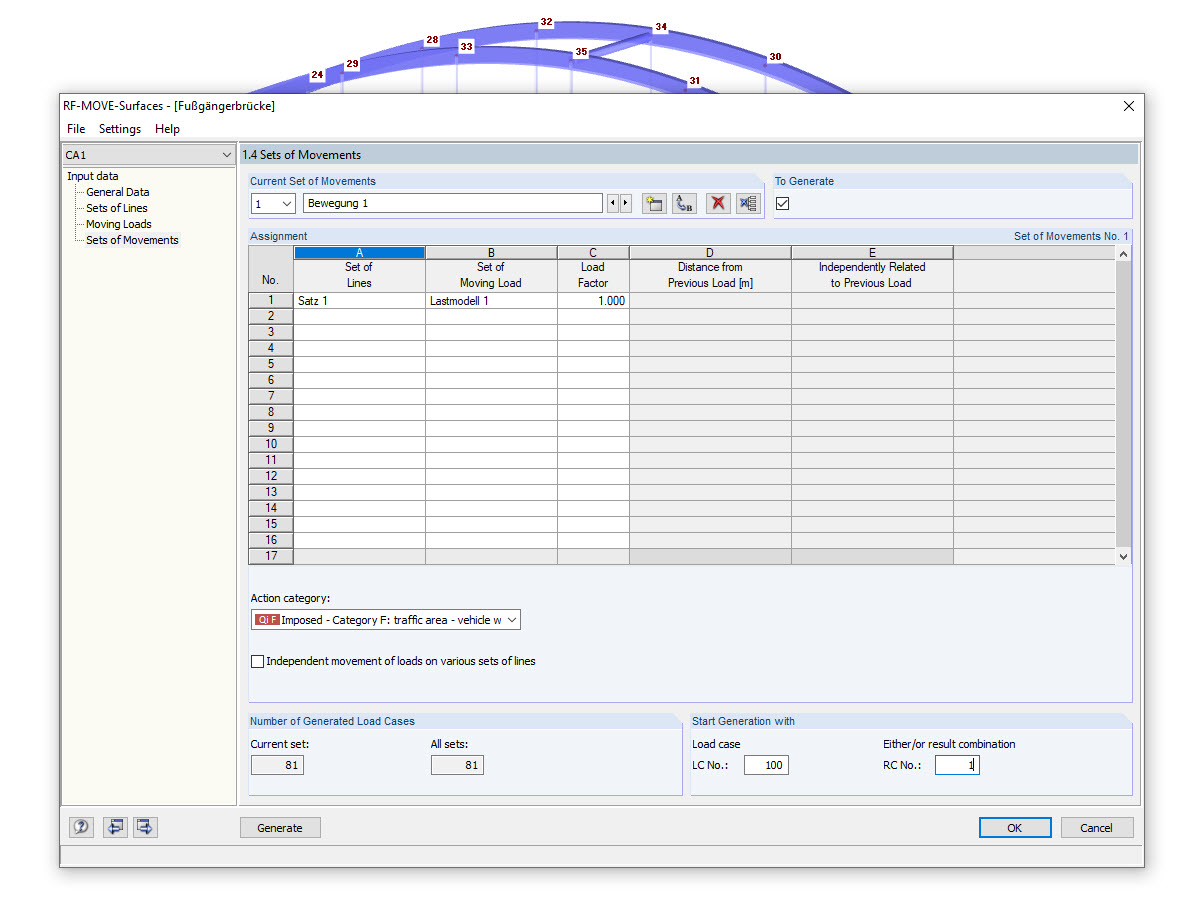The image size is (1200, 900).
Task: Rename the current set of movements
Action: tap(684, 203)
